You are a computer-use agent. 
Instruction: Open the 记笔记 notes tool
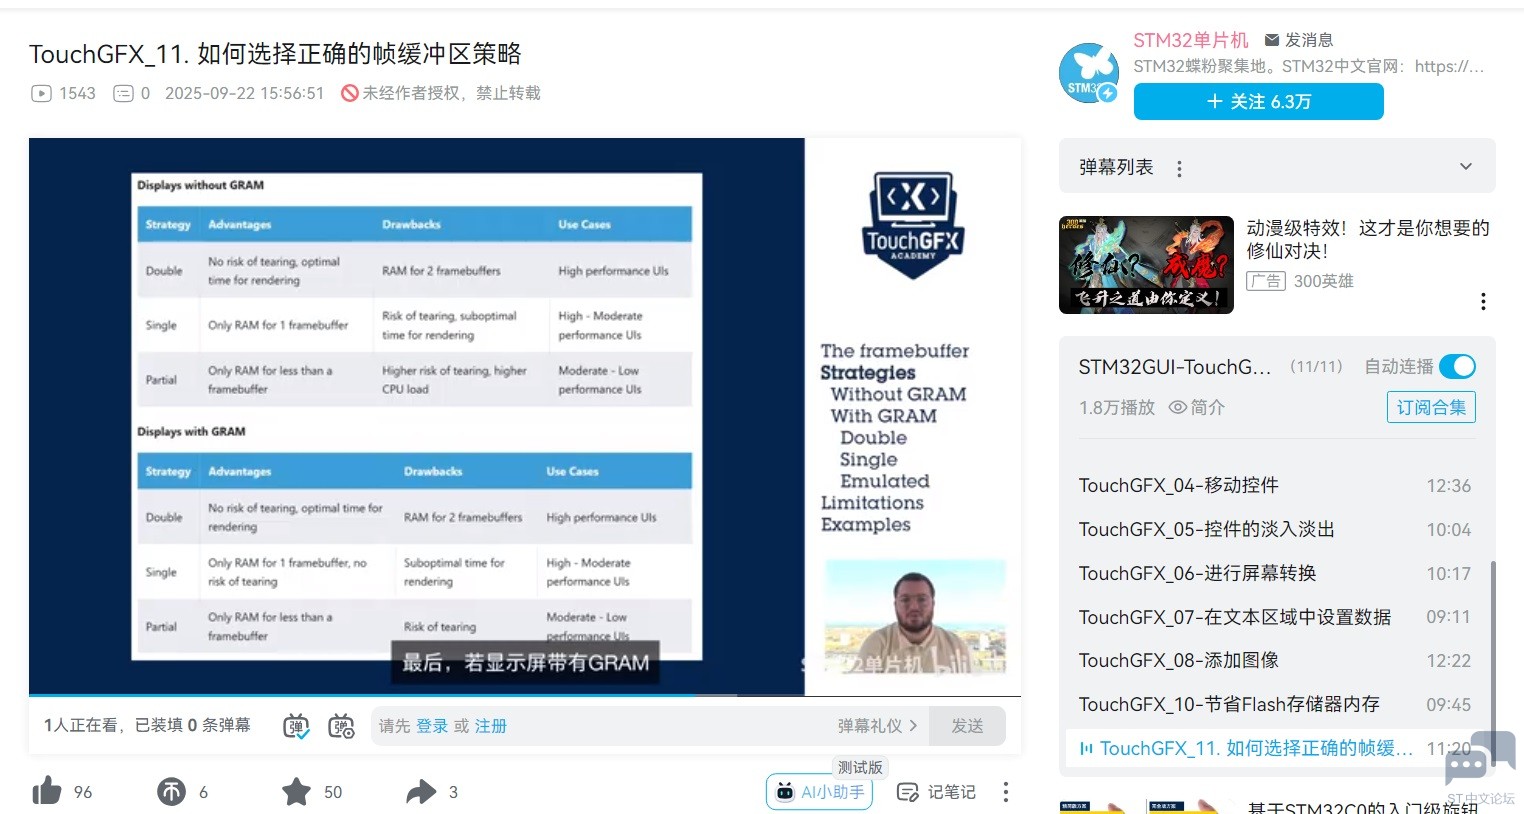(x=936, y=792)
